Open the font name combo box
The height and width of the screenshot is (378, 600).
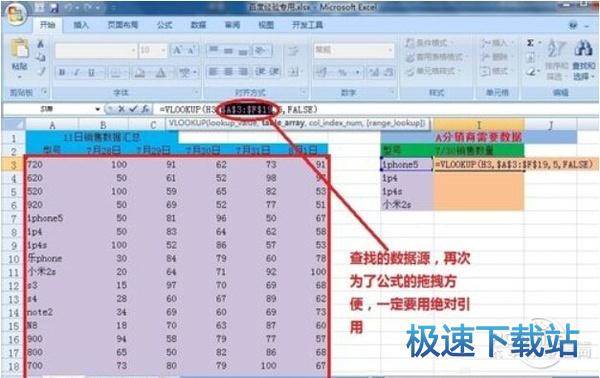click(96, 50)
